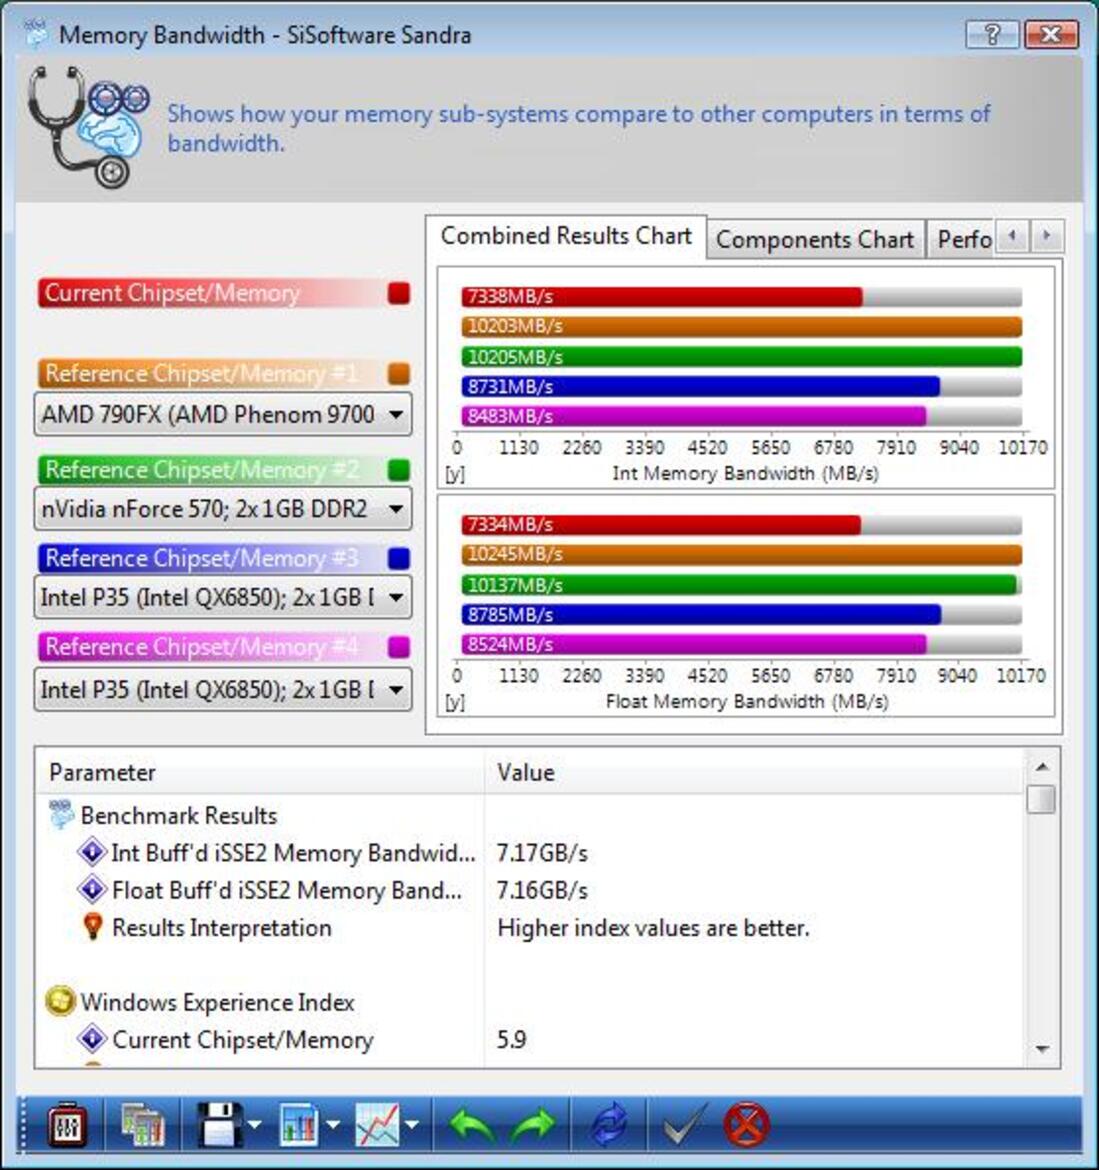This screenshot has width=1099, height=1170.
Task: Click diamond icon beside Int Buff'd iSSE2
Action: (x=92, y=852)
